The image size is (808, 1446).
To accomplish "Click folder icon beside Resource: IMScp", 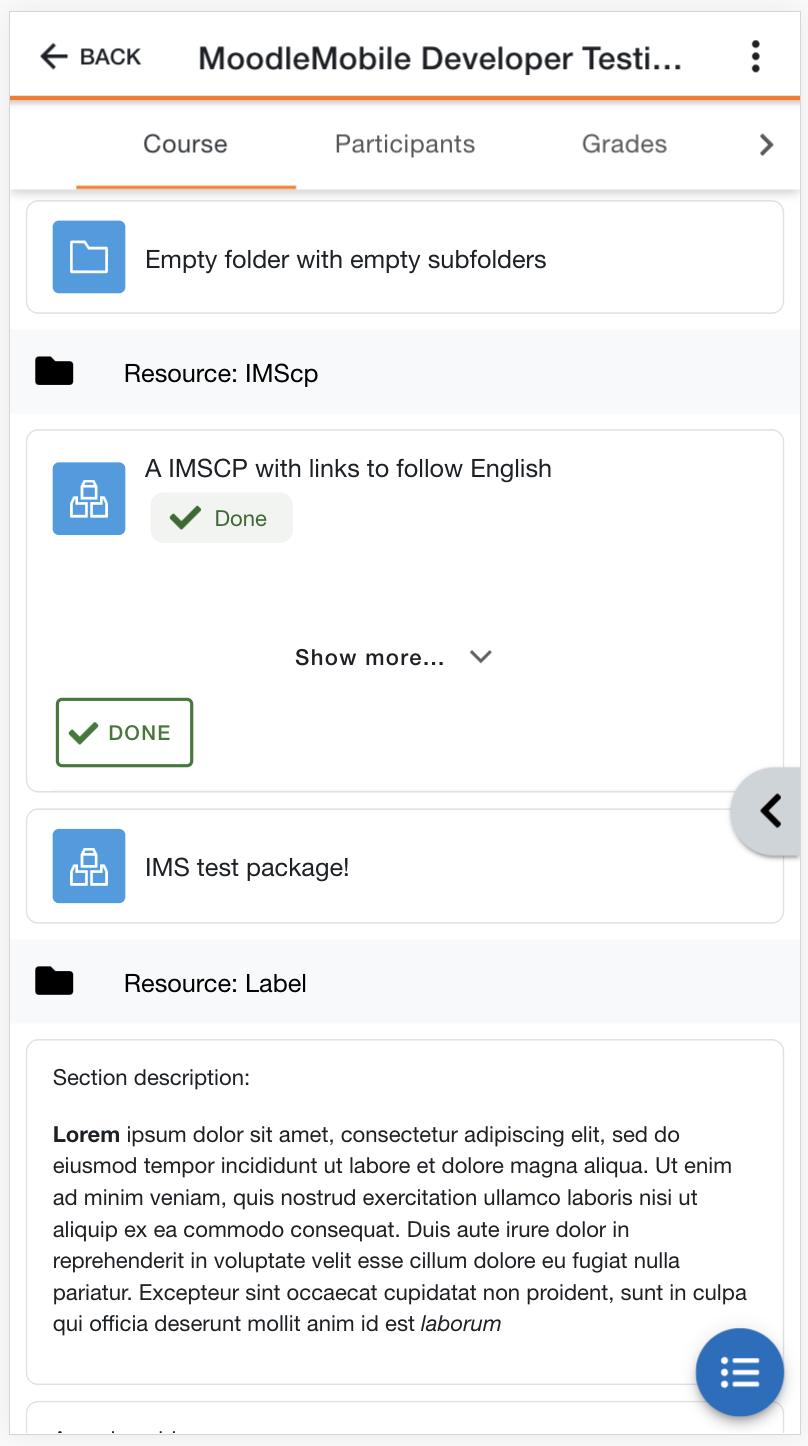I will point(54,371).
